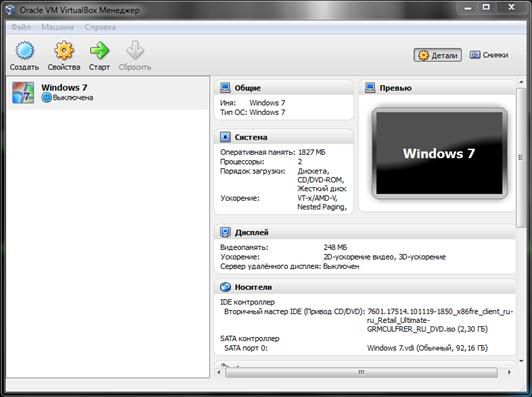The height and width of the screenshot is (397, 532).
Task: Click the Создать (New) toolbar icon
Action: 24,51
